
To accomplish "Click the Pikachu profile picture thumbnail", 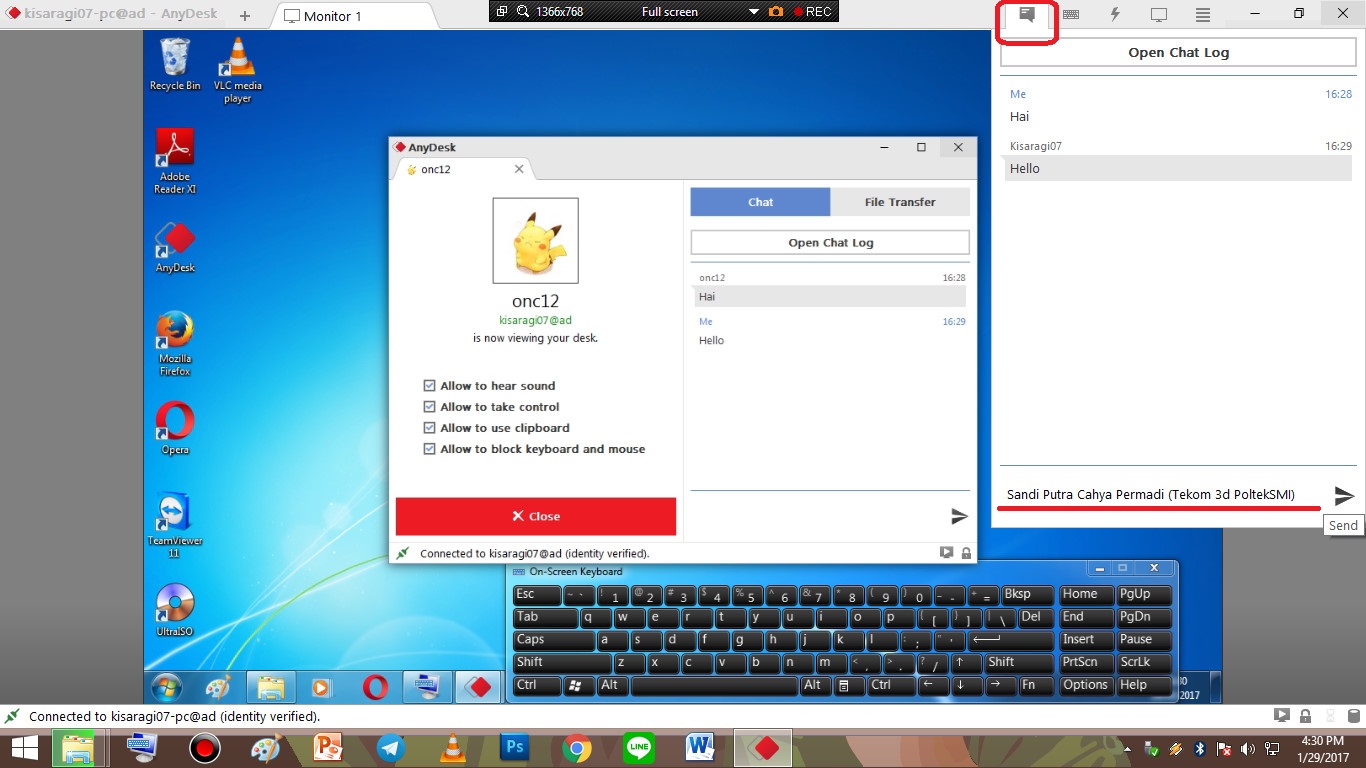I will tap(535, 241).
